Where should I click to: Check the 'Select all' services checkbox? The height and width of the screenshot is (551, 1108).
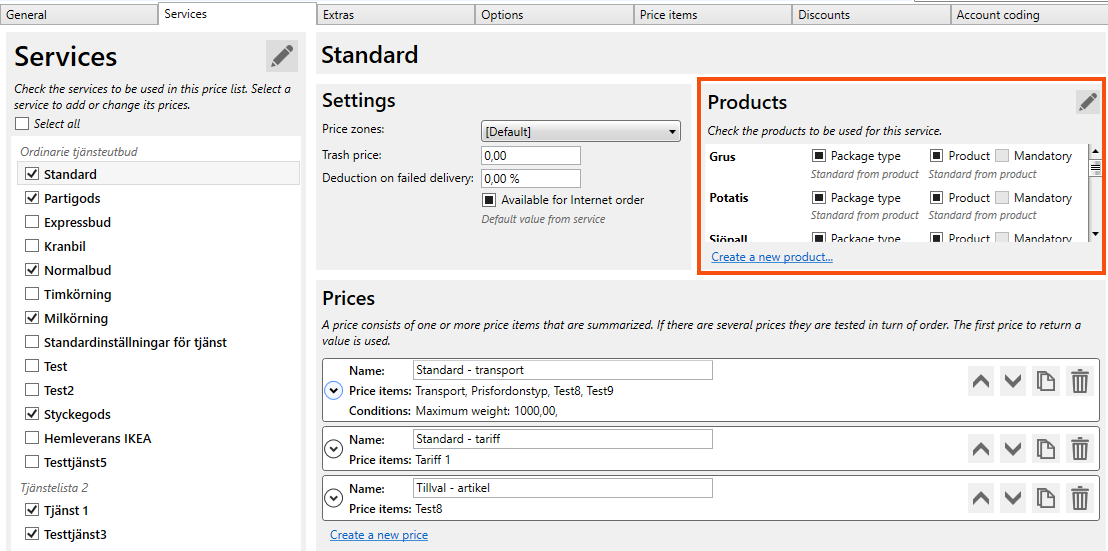[x=22, y=124]
